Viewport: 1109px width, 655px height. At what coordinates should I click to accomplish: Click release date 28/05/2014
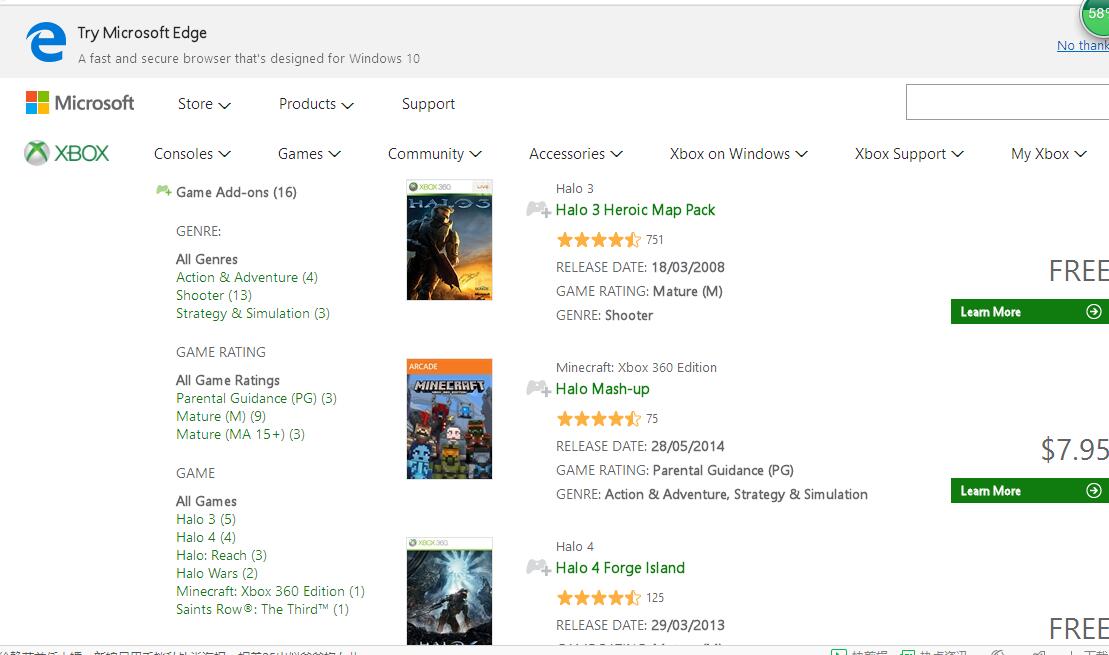[x=687, y=446]
